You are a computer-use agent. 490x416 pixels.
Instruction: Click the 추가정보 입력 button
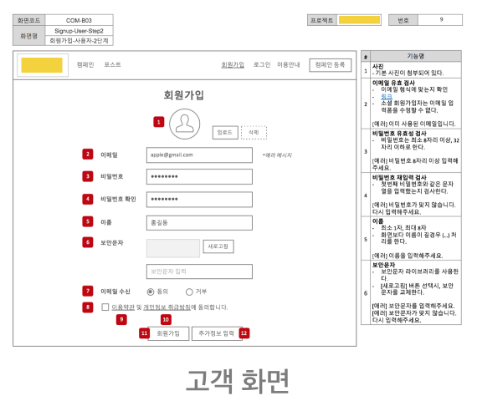click(x=217, y=333)
